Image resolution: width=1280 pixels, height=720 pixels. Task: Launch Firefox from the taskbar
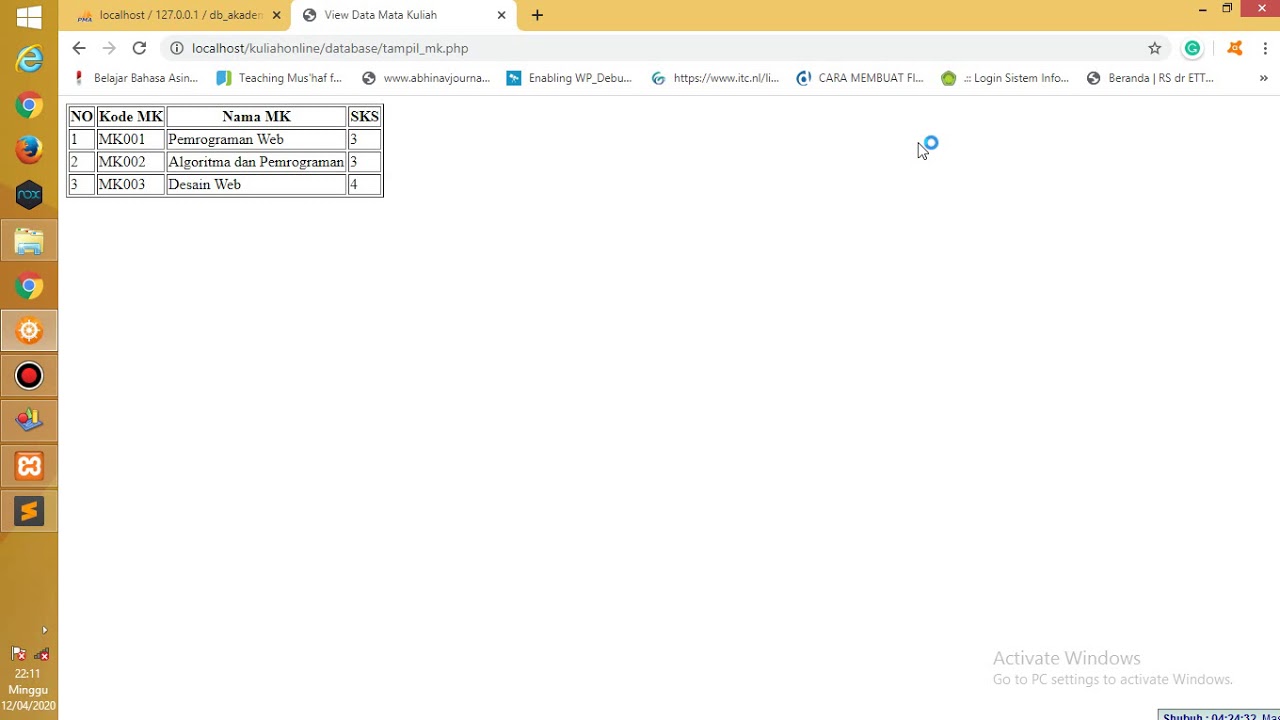tap(29, 150)
